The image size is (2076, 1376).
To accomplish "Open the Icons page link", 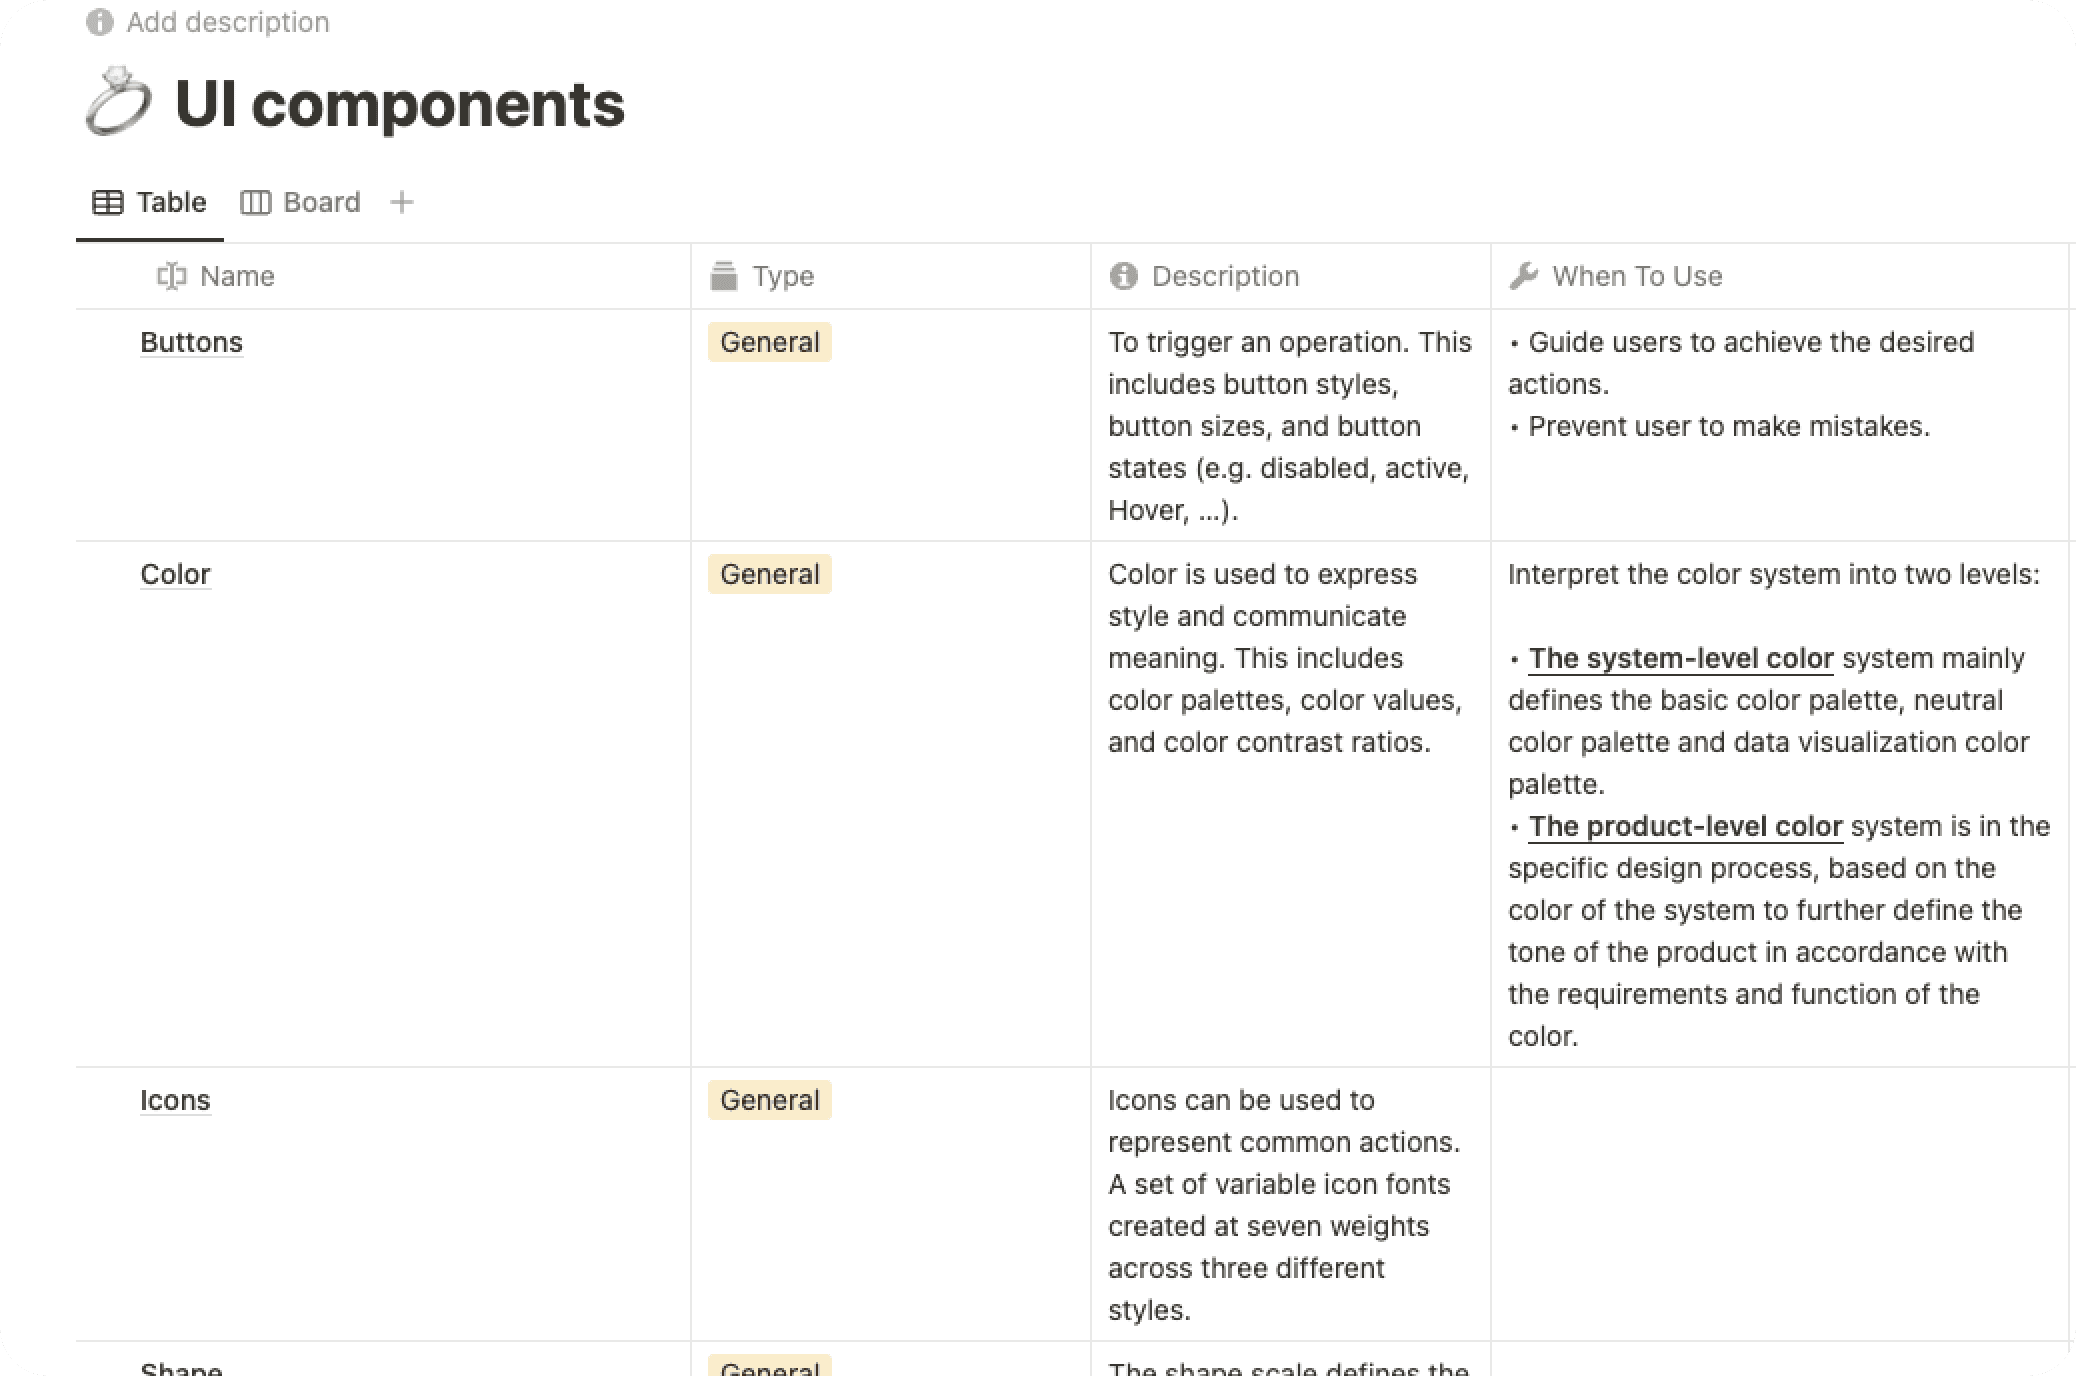I will (175, 1100).
